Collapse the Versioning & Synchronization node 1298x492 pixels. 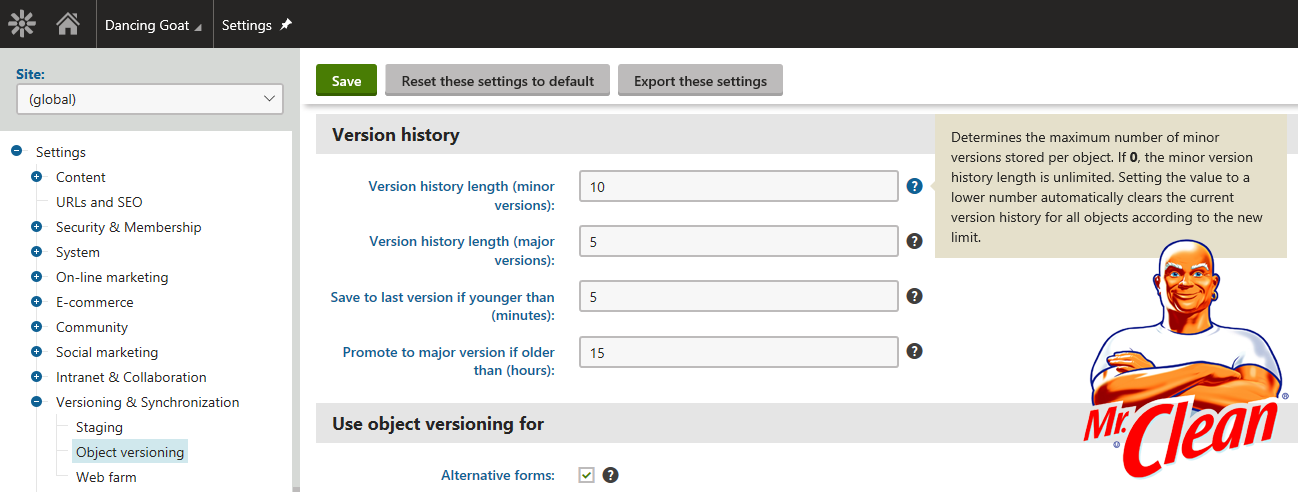[37, 402]
